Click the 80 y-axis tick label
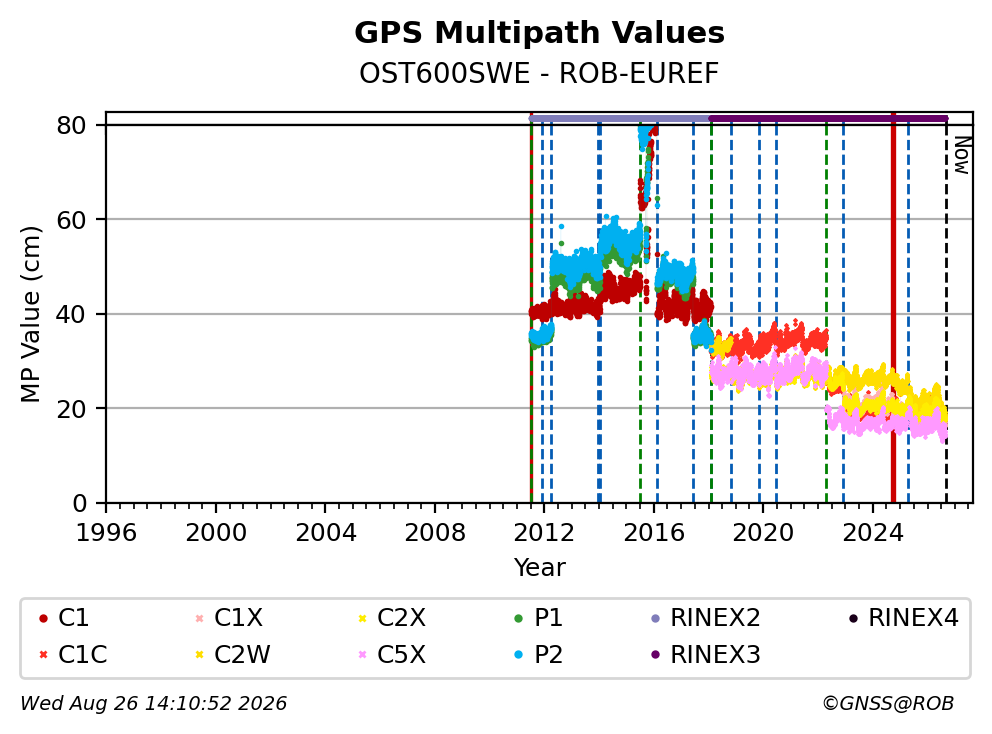The image size is (992, 734). tap(71, 125)
